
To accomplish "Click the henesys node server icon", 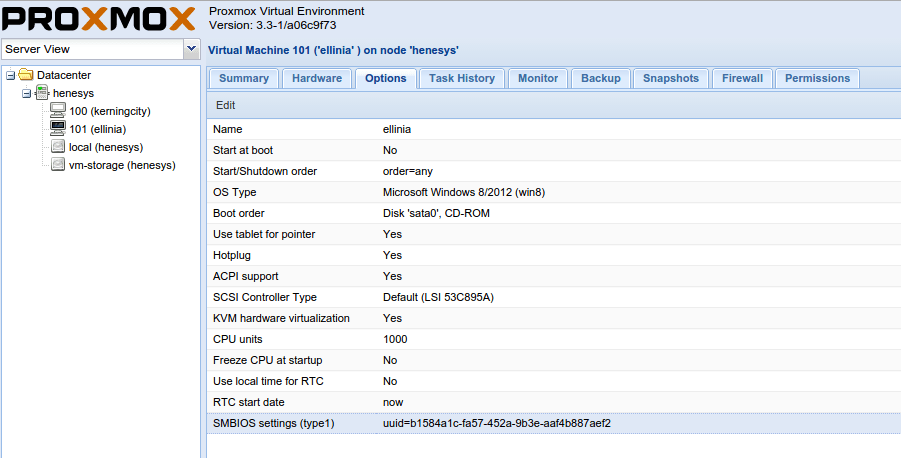I will [x=42, y=93].
